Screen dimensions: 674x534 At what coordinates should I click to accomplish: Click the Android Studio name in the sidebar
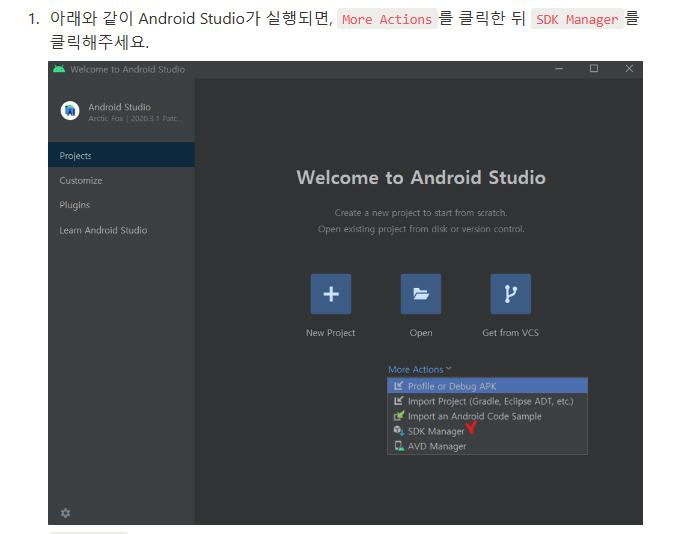coord(119,107)
